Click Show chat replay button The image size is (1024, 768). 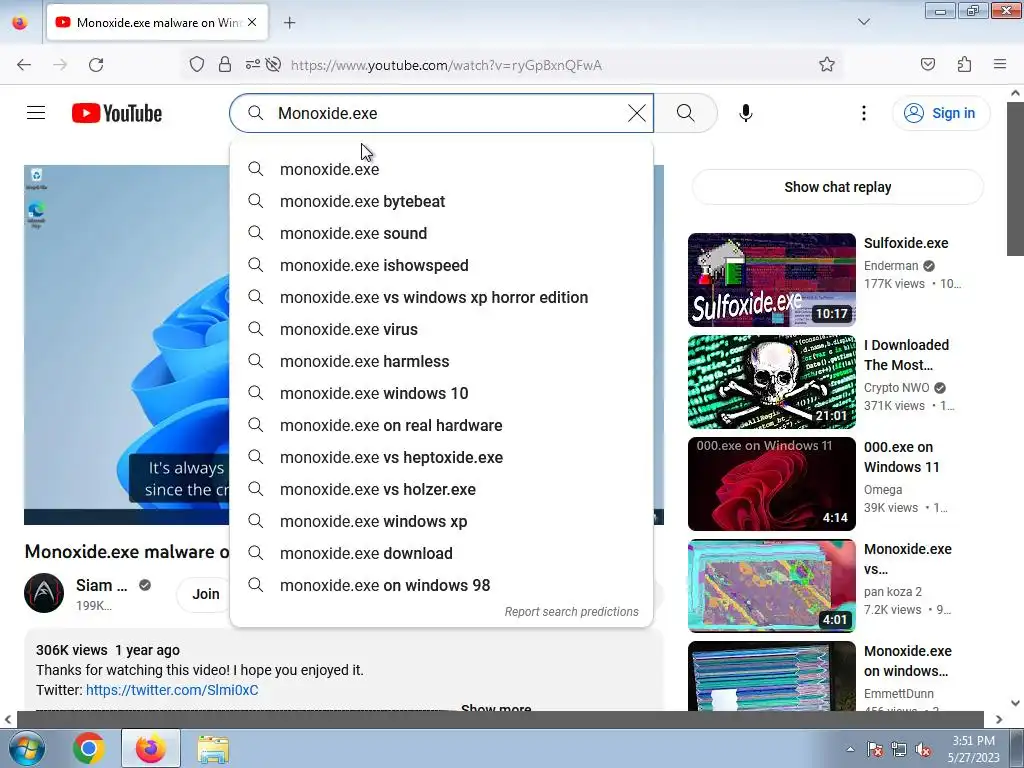[837, 187]
